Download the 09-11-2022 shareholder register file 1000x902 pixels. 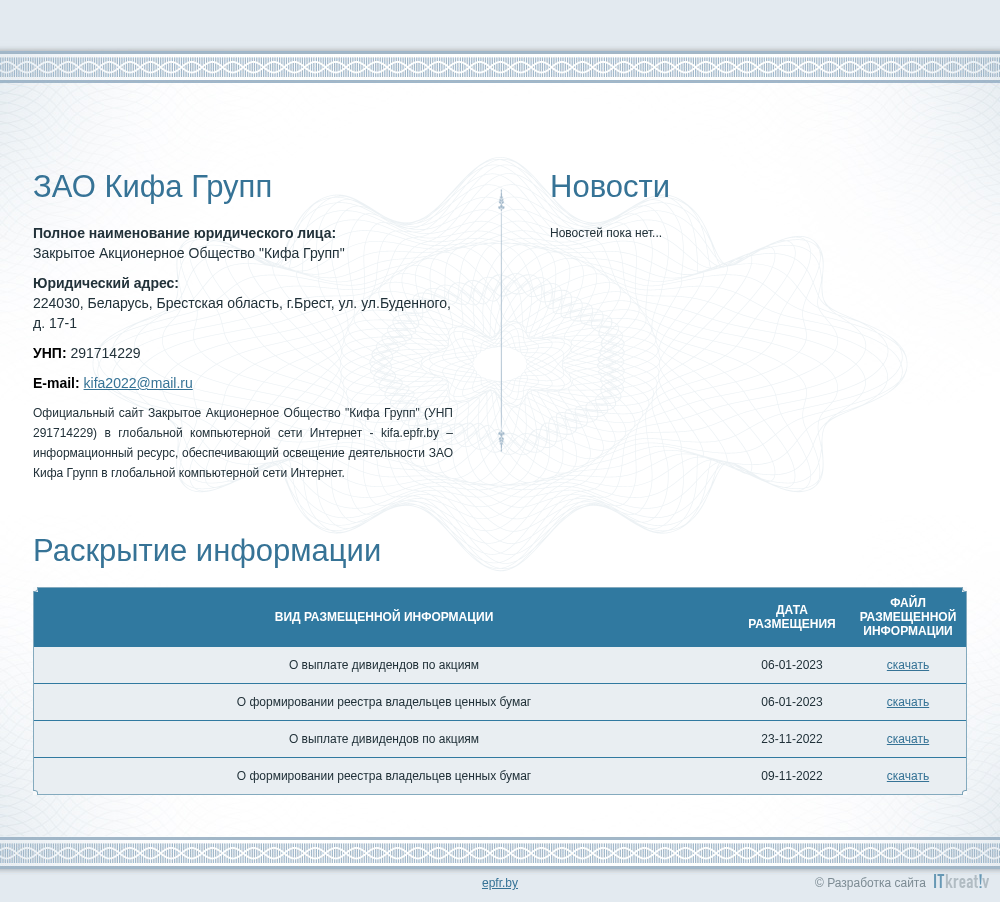pos(908,776)
